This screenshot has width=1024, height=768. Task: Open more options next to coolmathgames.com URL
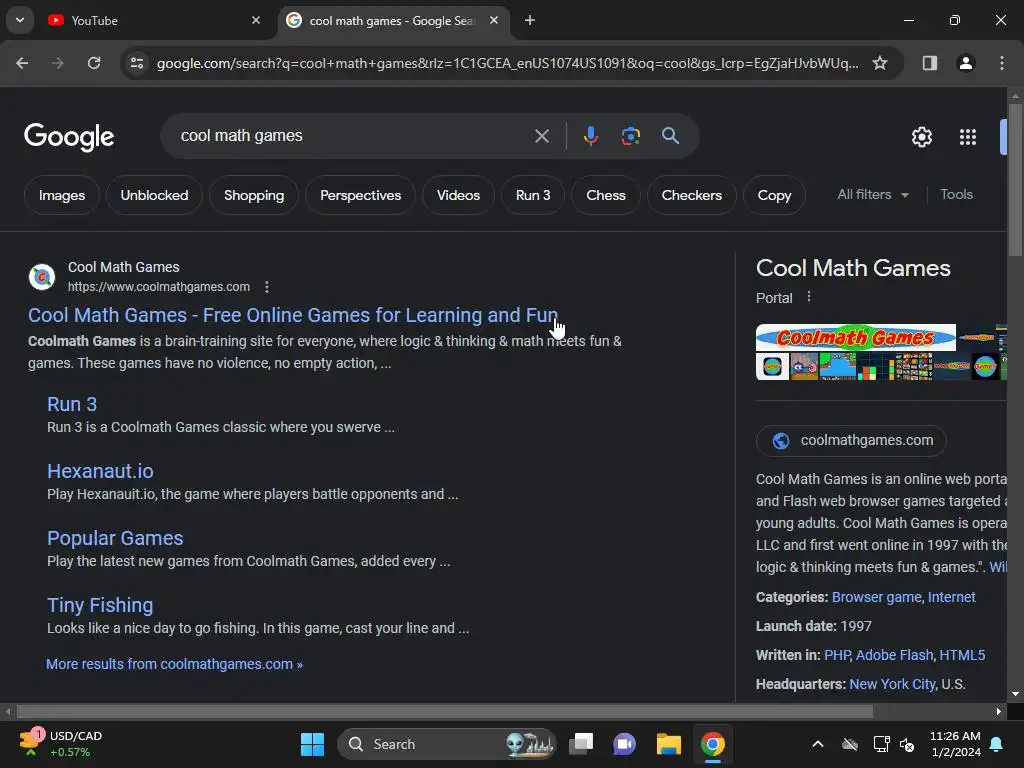pos(266,287)
